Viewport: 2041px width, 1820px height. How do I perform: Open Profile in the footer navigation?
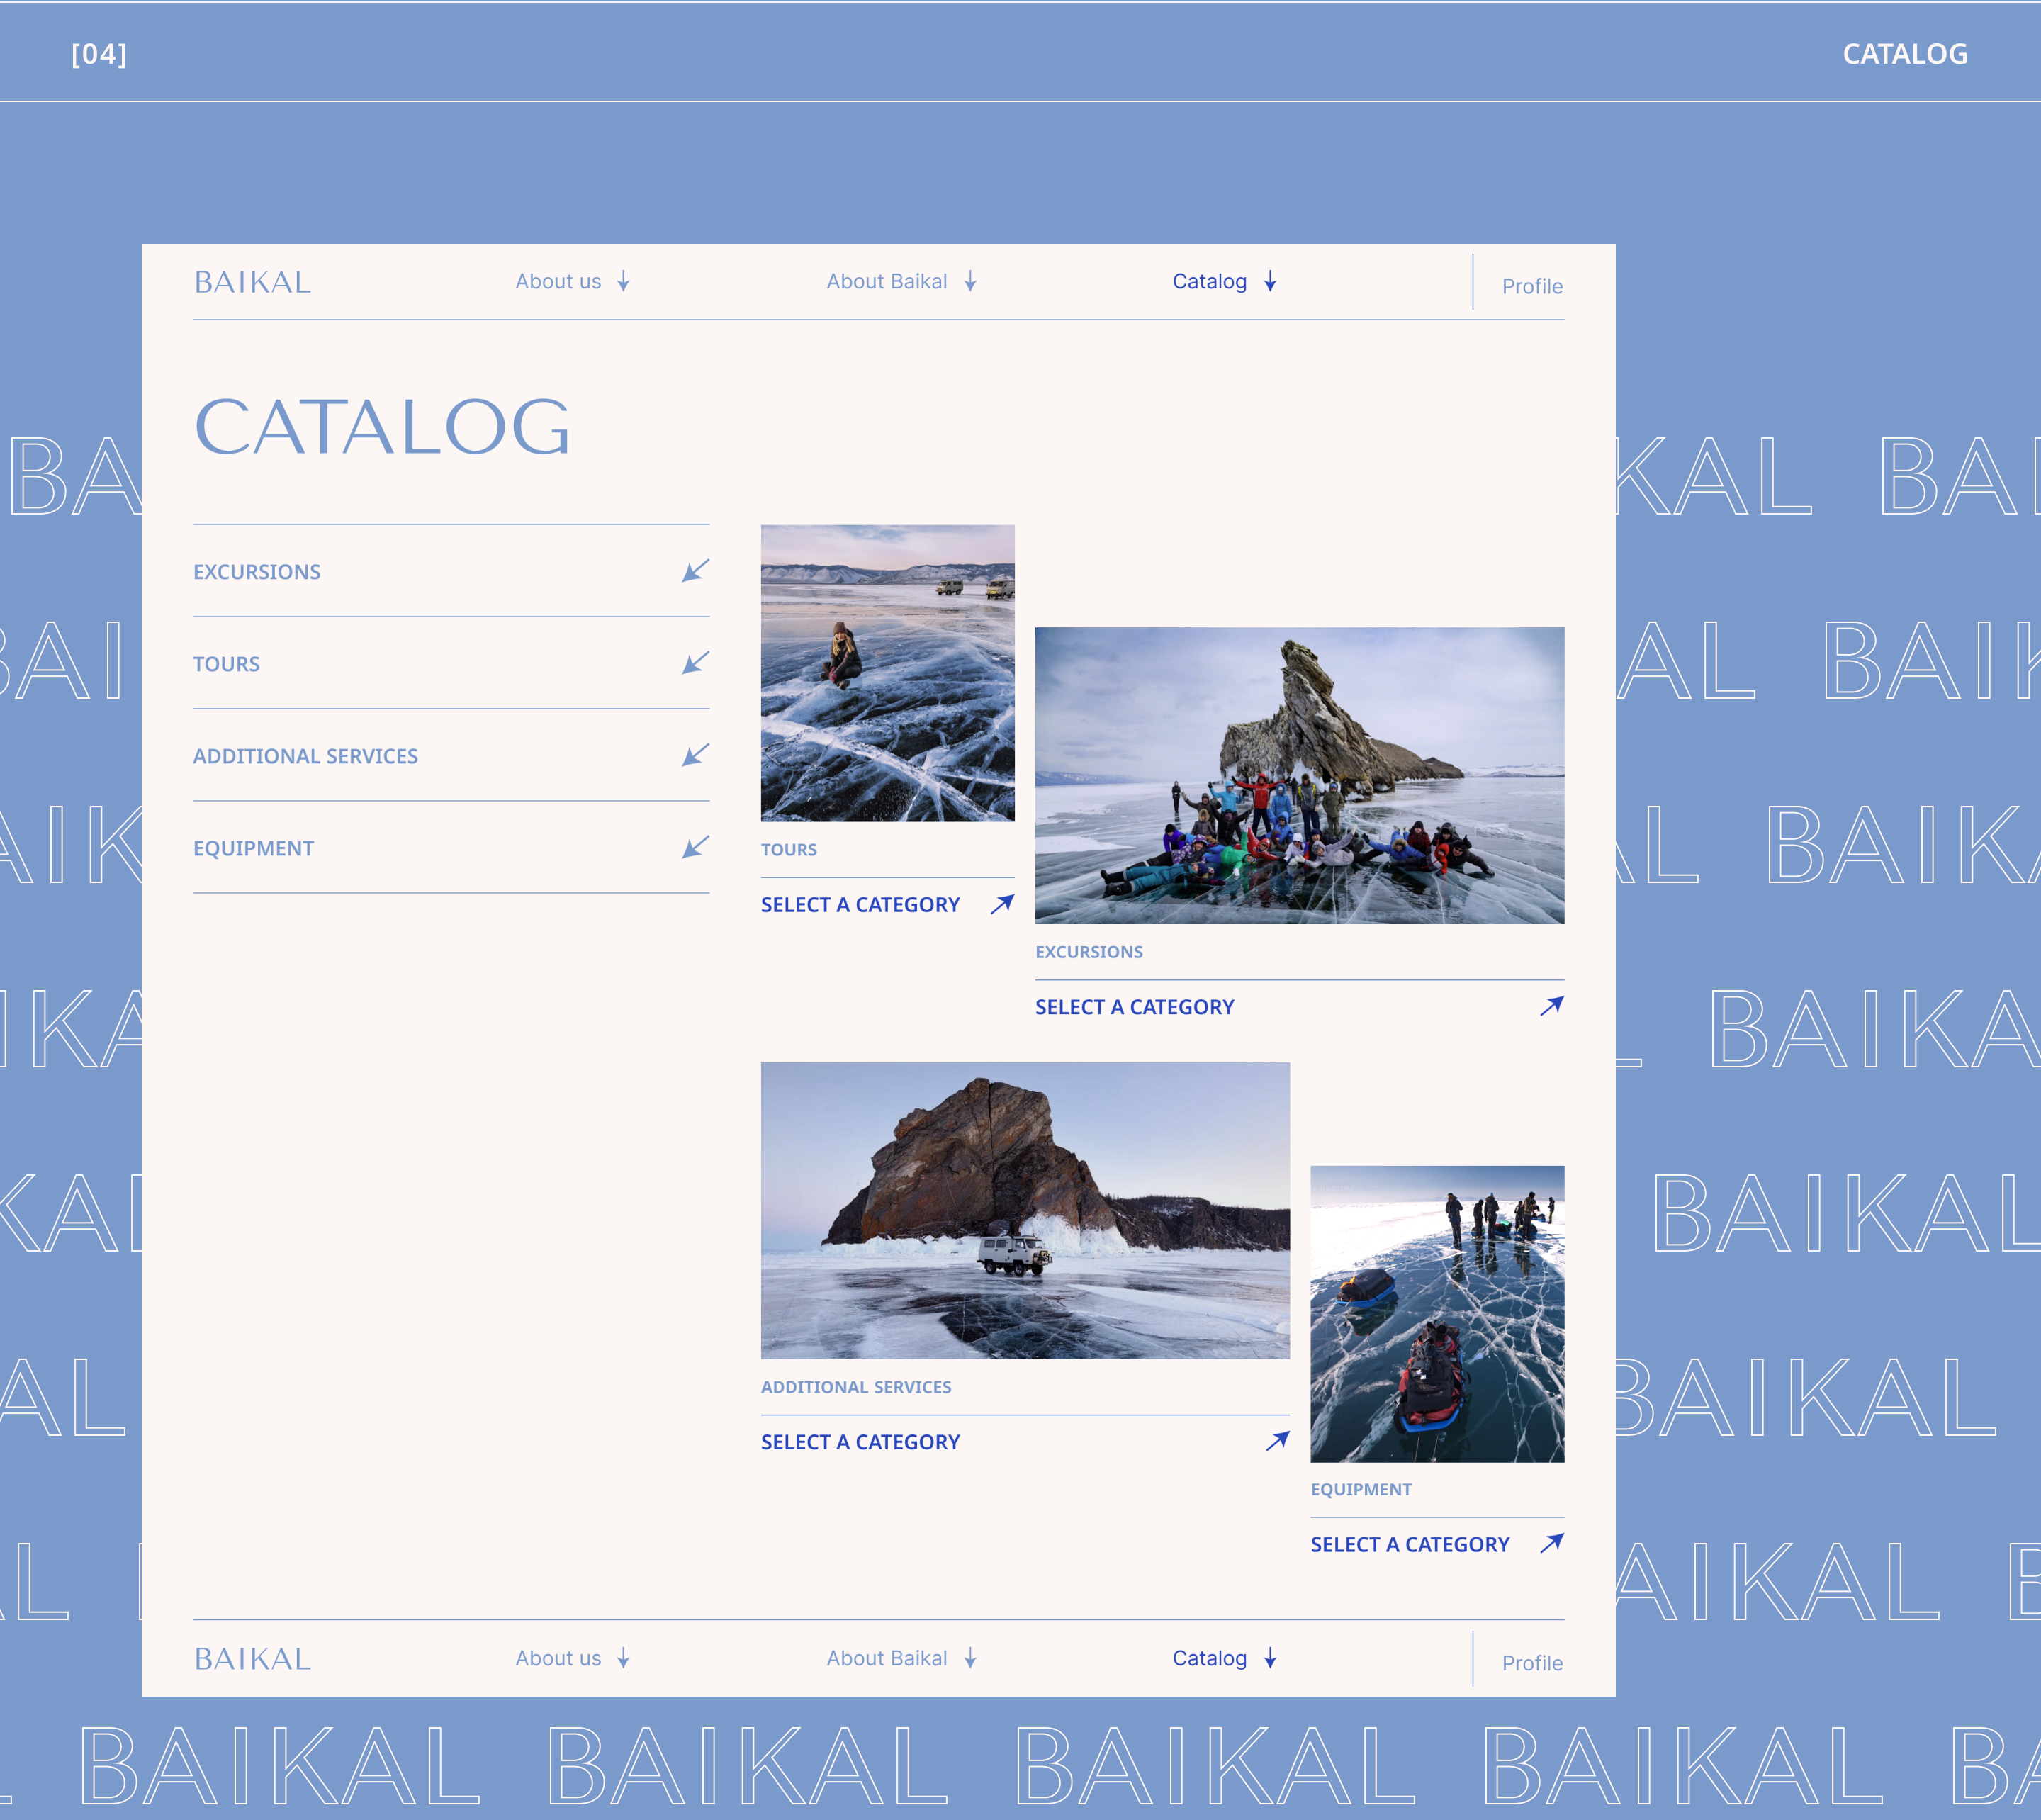[x=1531, y=1663]
